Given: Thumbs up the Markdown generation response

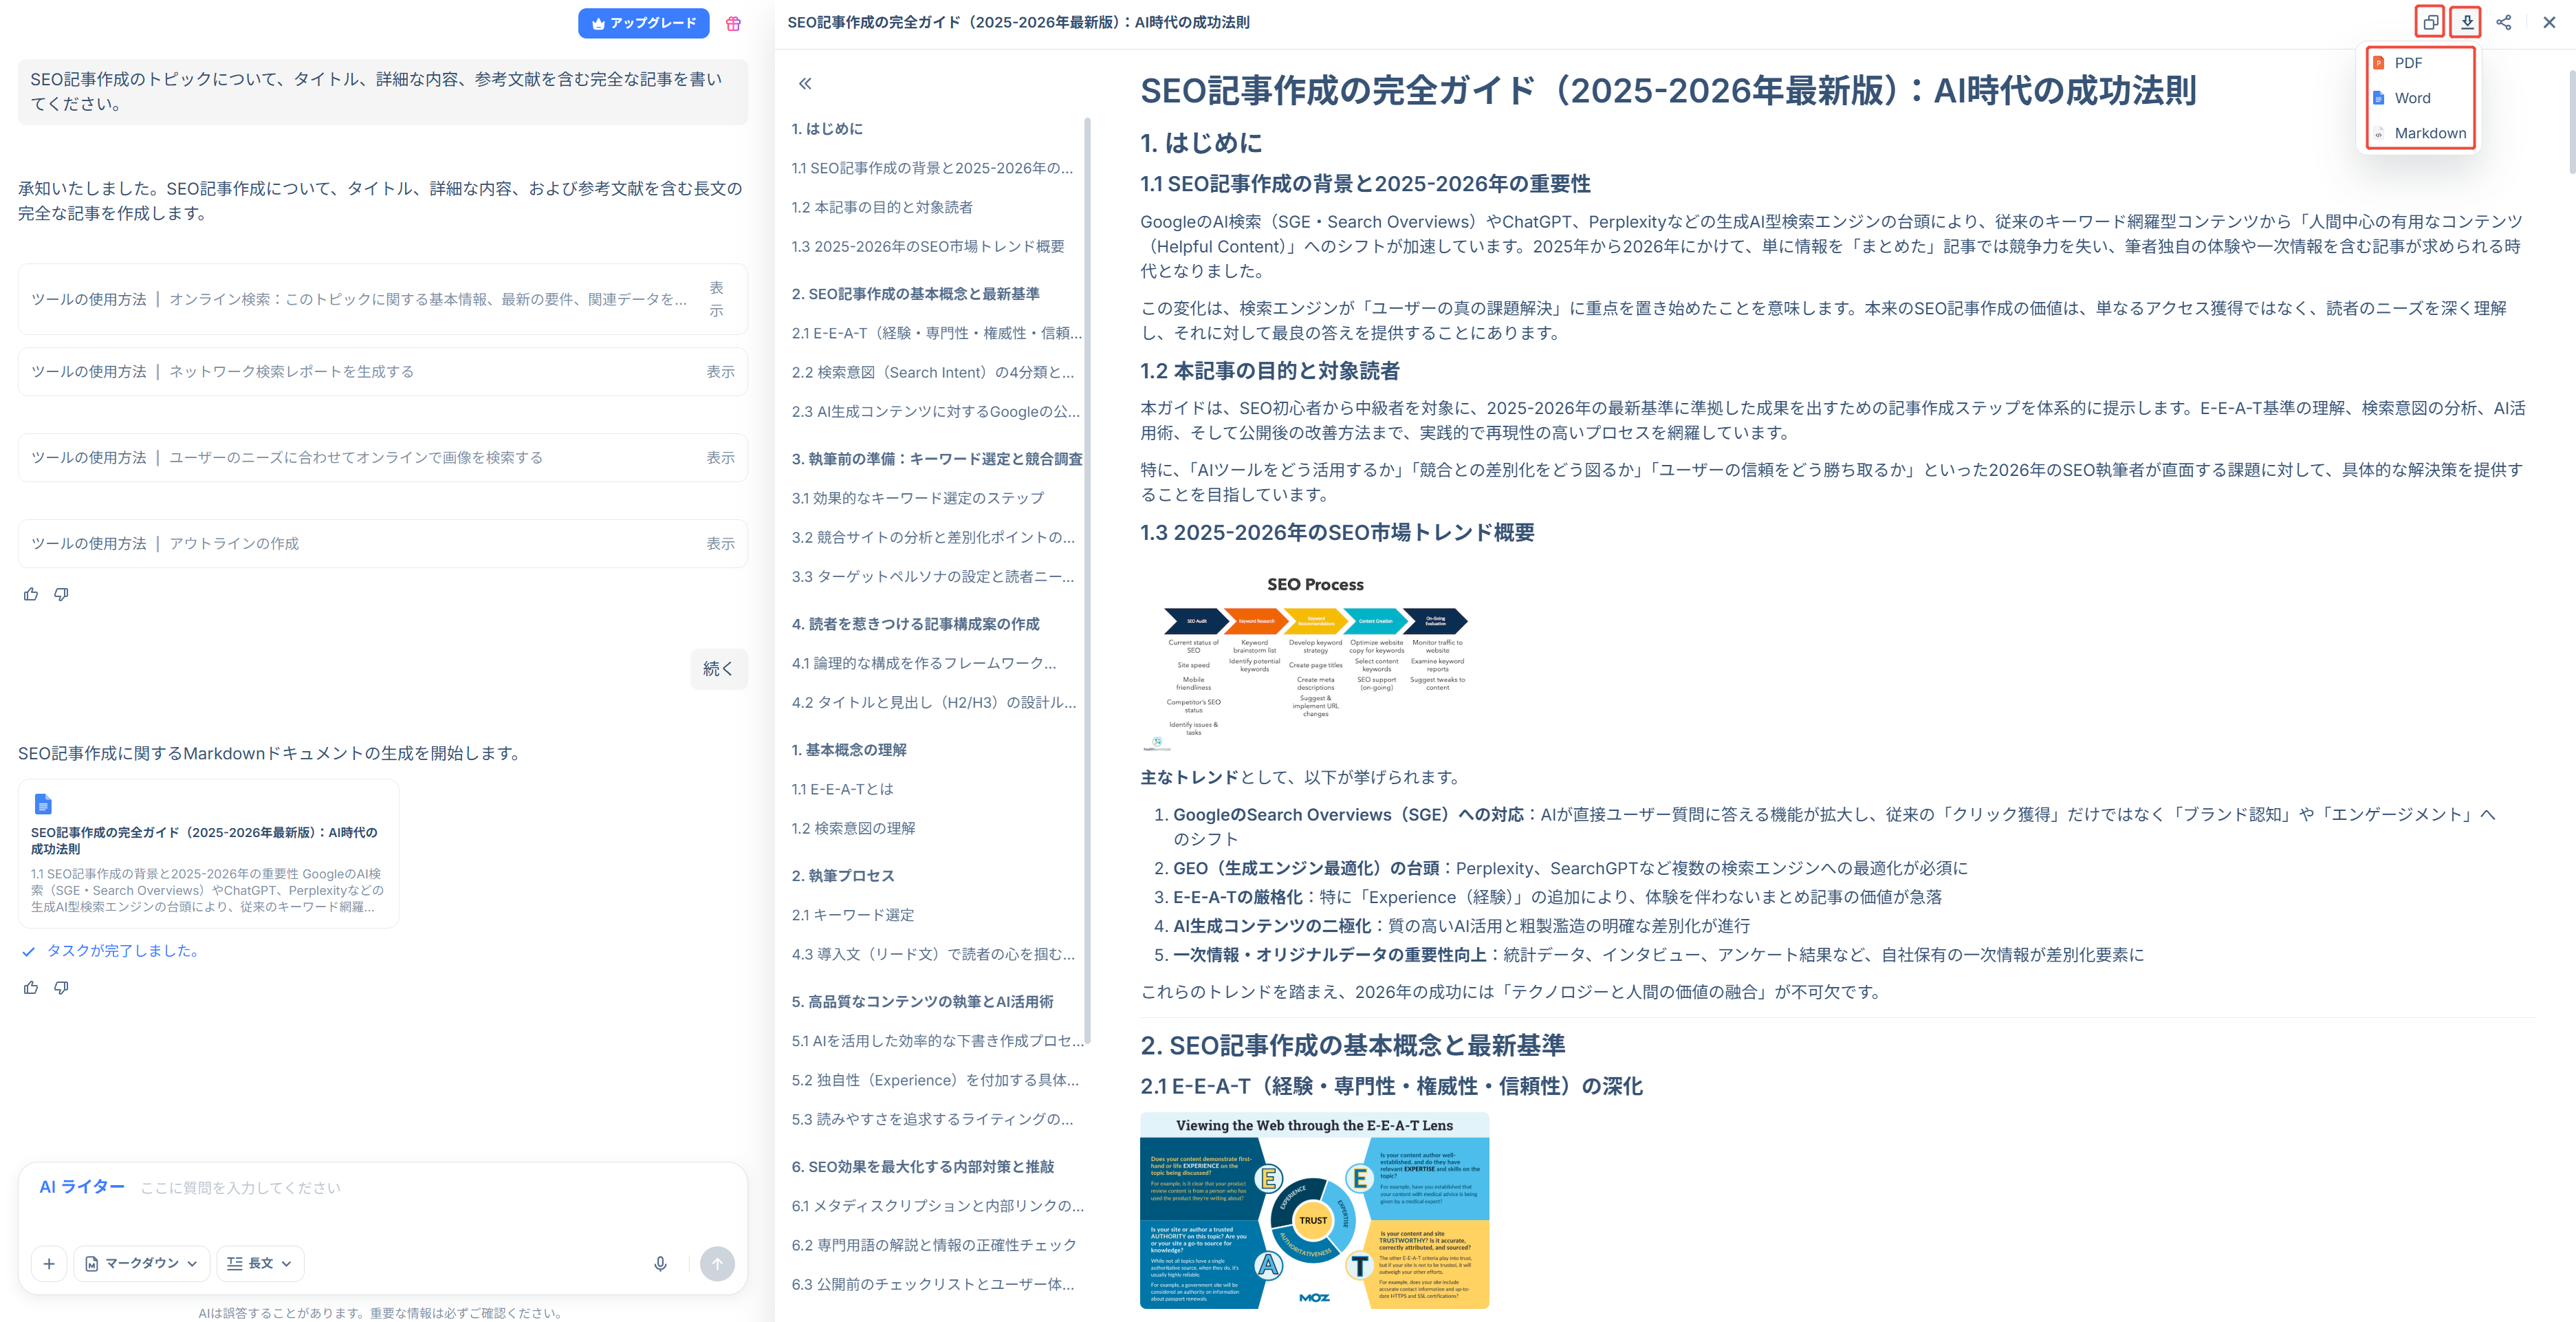Looking at the screenshot, I should 30,988.
